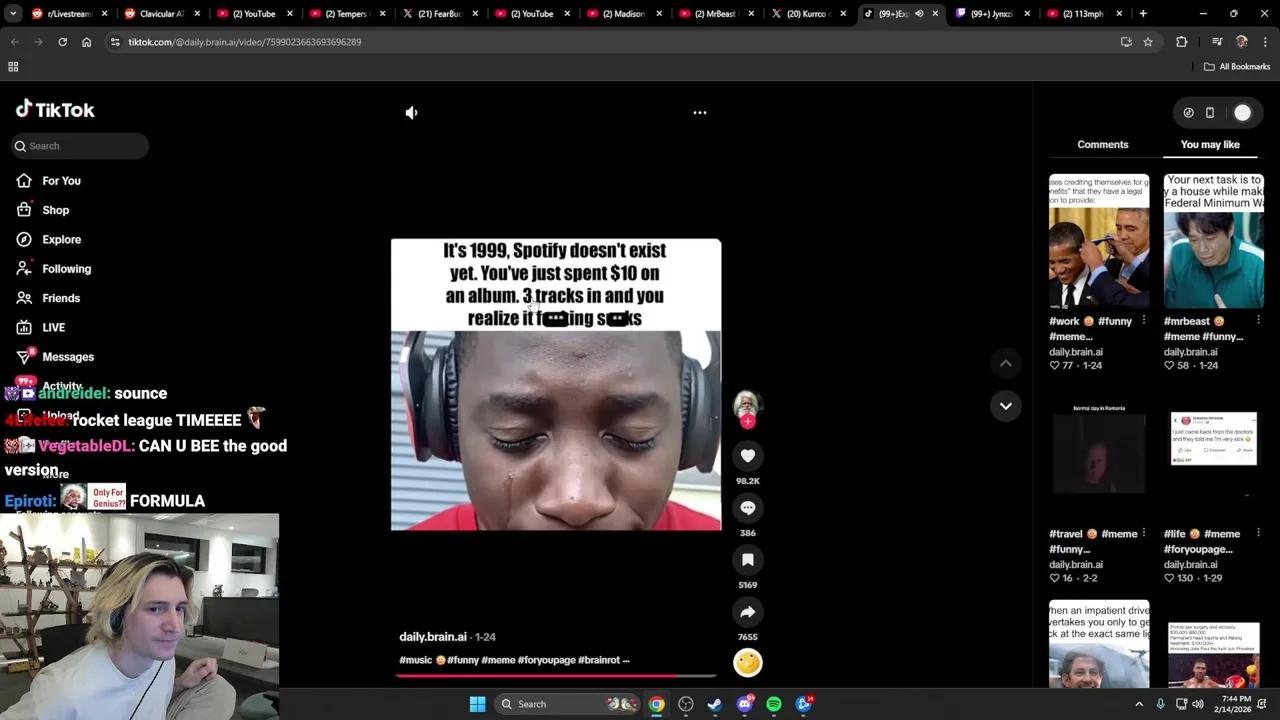This screenshot has width=1280, height=720.
Task: Click the Get app phone icon
Action: tap(1210, 113)
